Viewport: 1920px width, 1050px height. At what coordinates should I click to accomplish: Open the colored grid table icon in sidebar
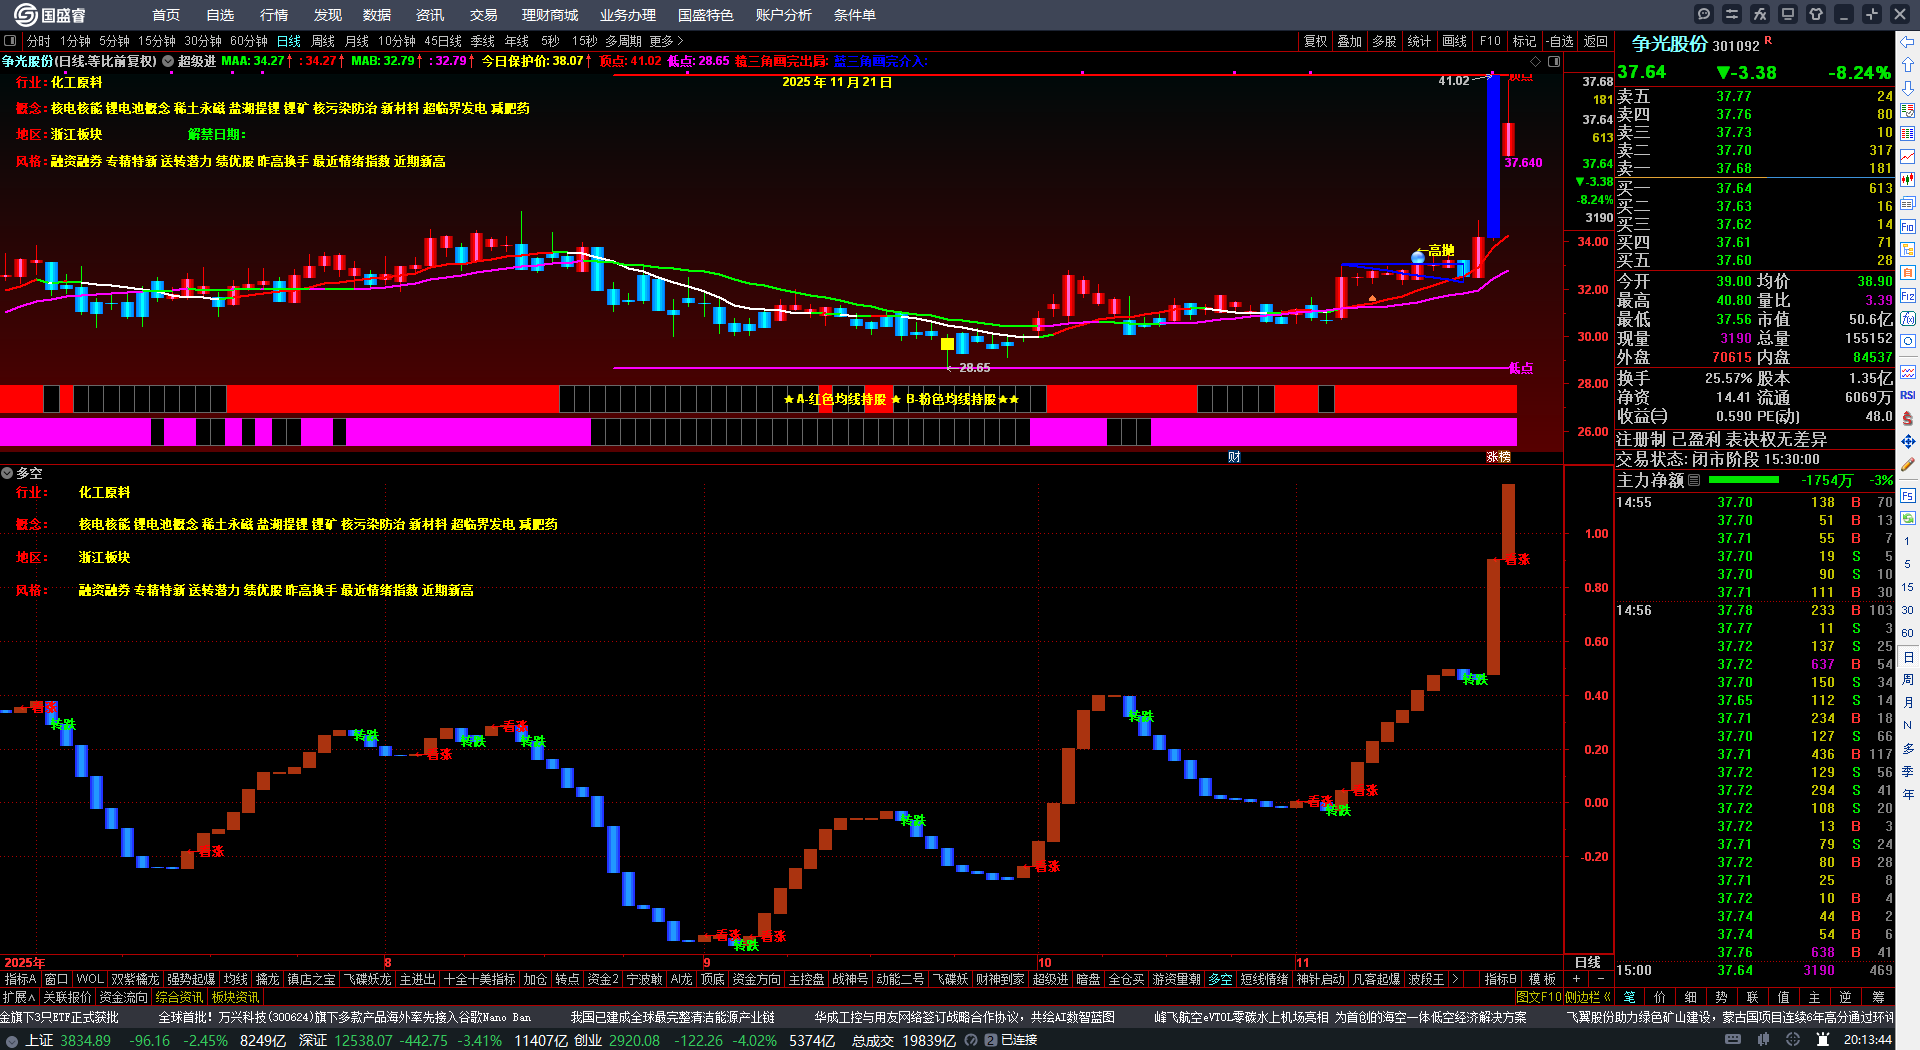click(x=1908, y=133)
